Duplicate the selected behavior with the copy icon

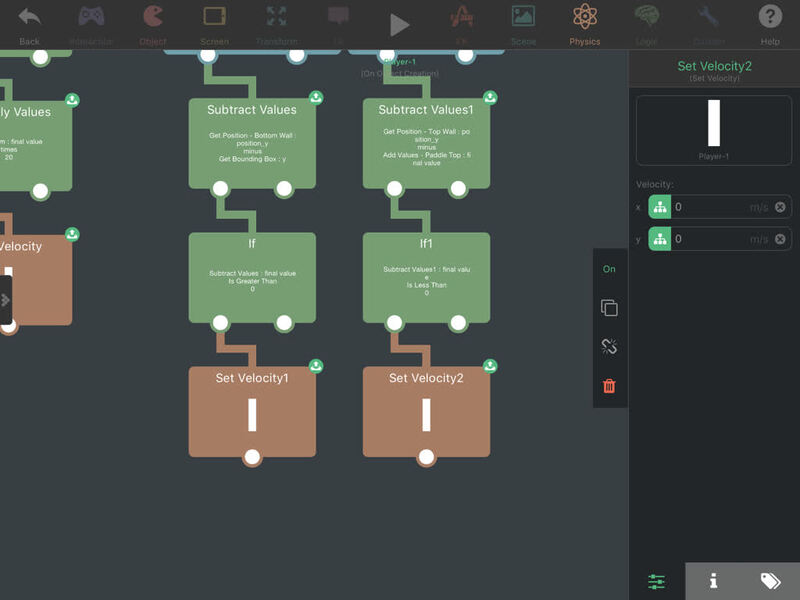(x=609, y=308)
